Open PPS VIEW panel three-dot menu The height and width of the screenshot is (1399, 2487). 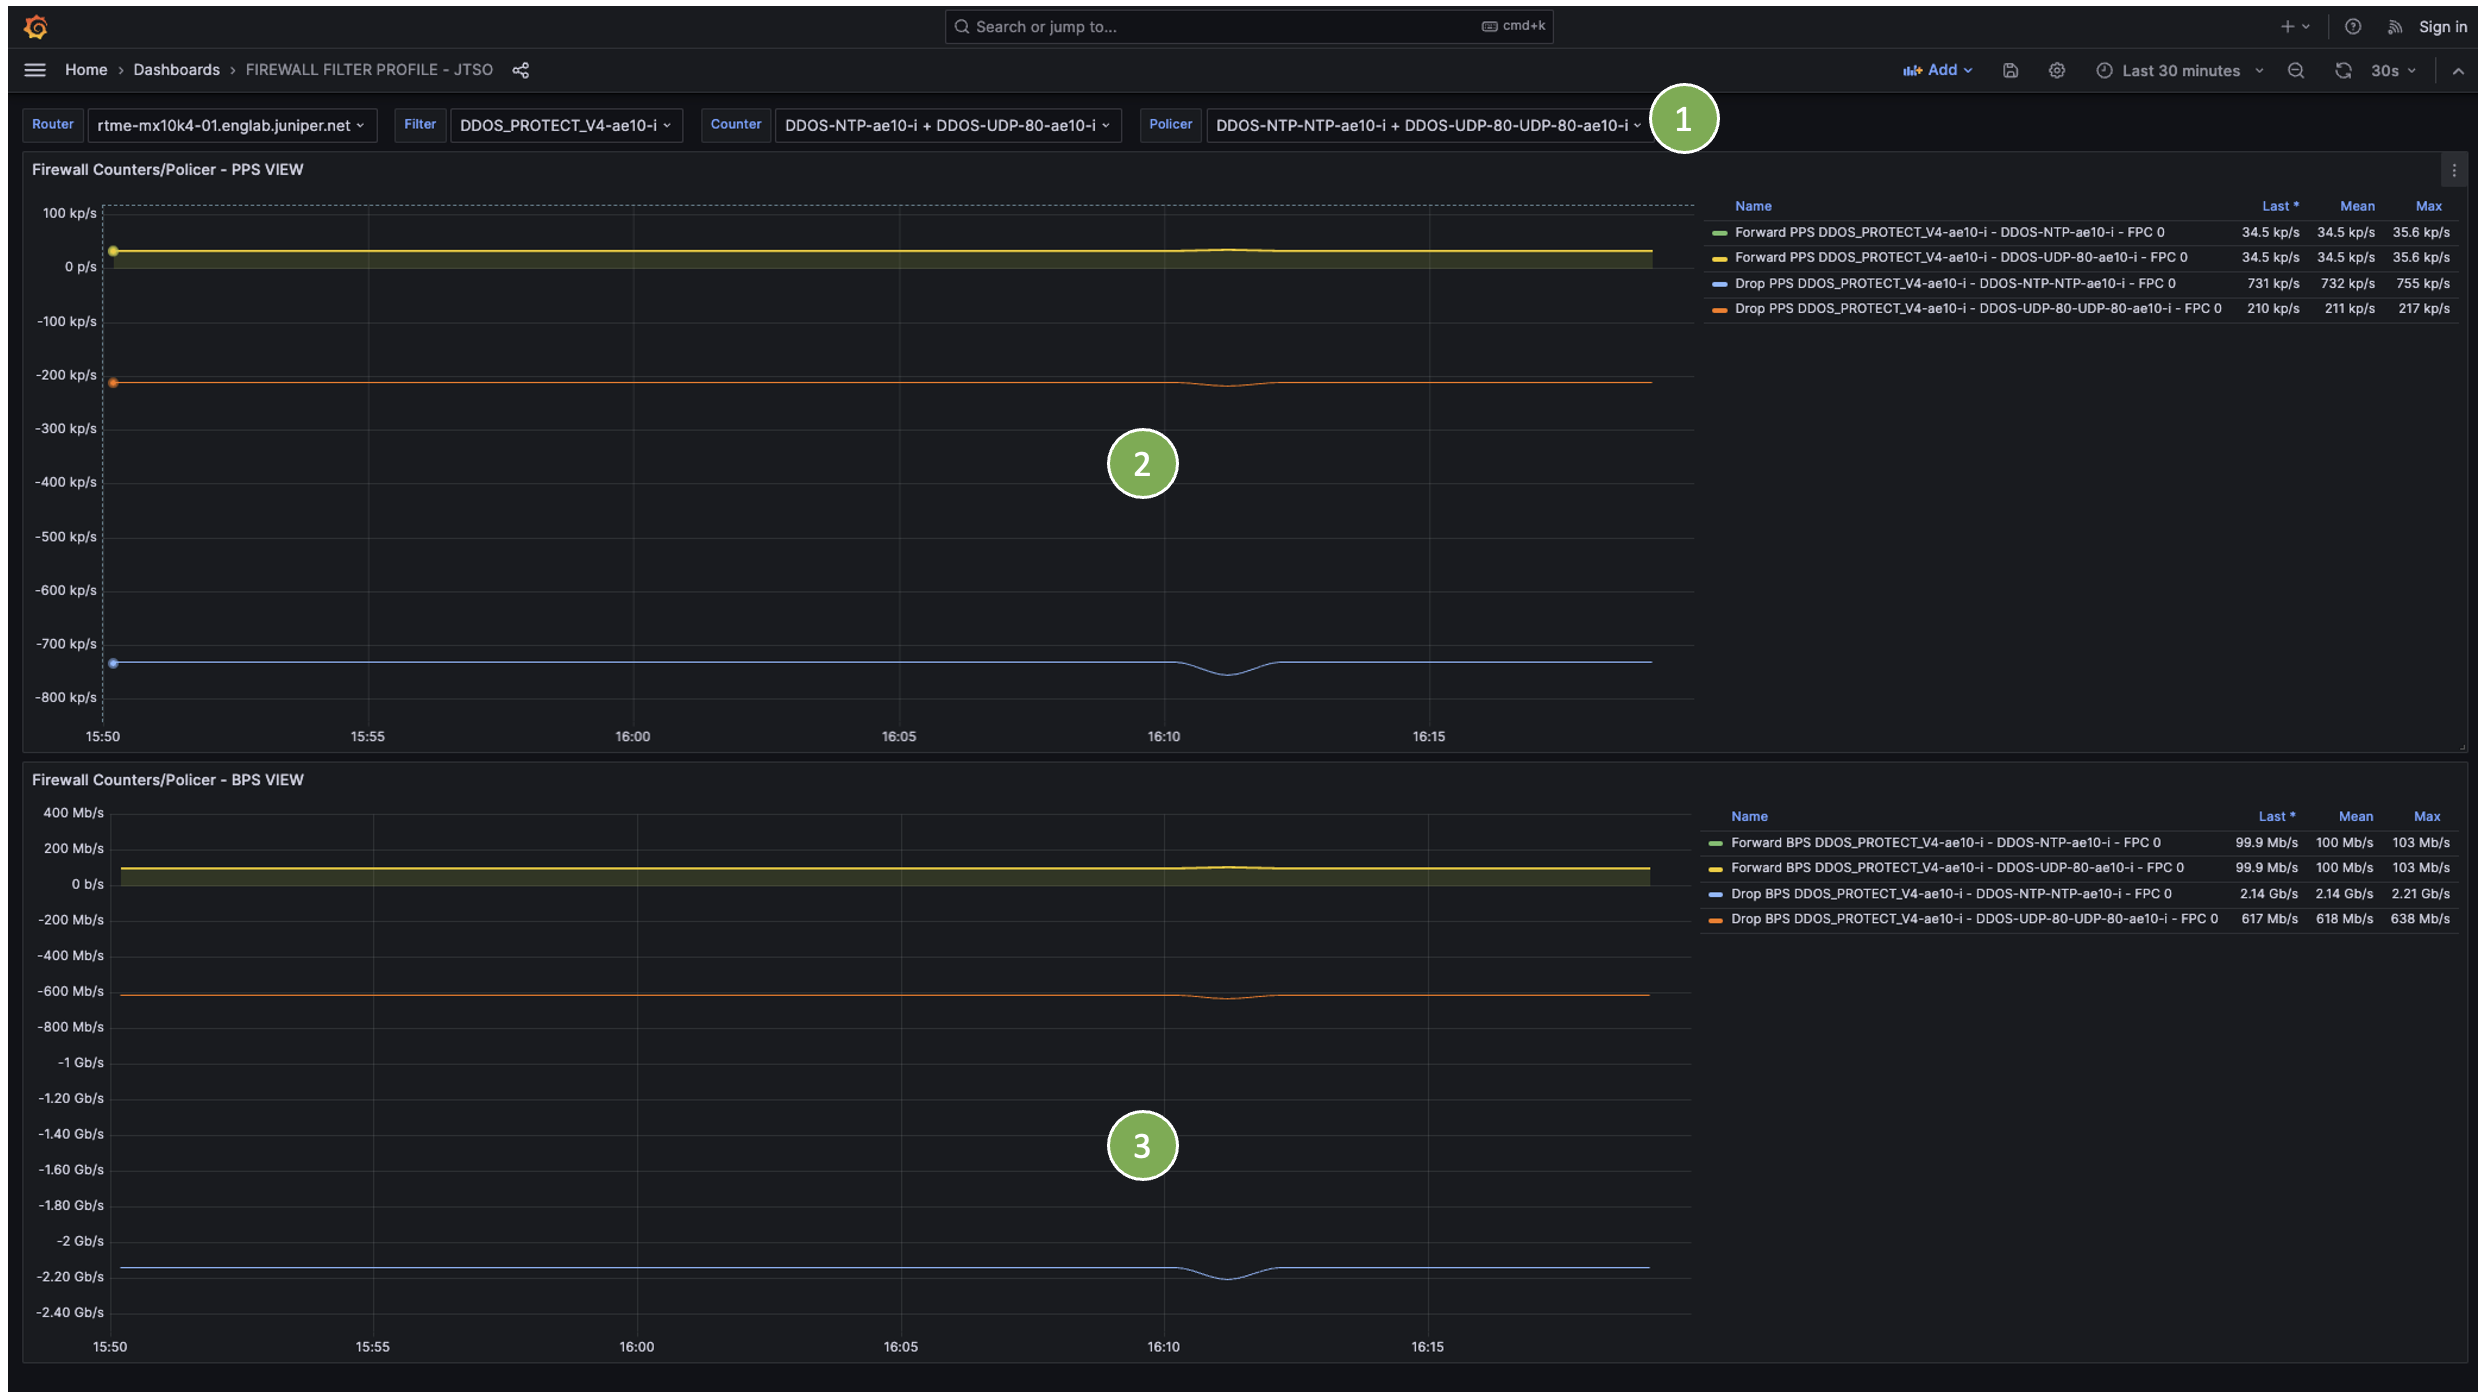(2453, 171)
